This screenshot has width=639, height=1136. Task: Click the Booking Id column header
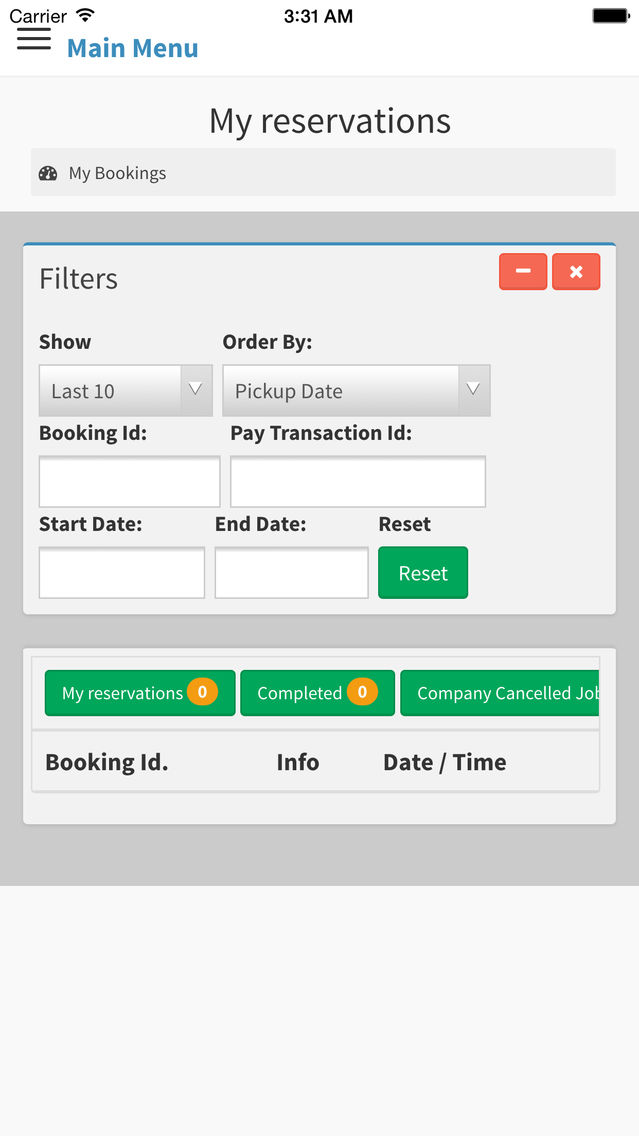(106, 762)
